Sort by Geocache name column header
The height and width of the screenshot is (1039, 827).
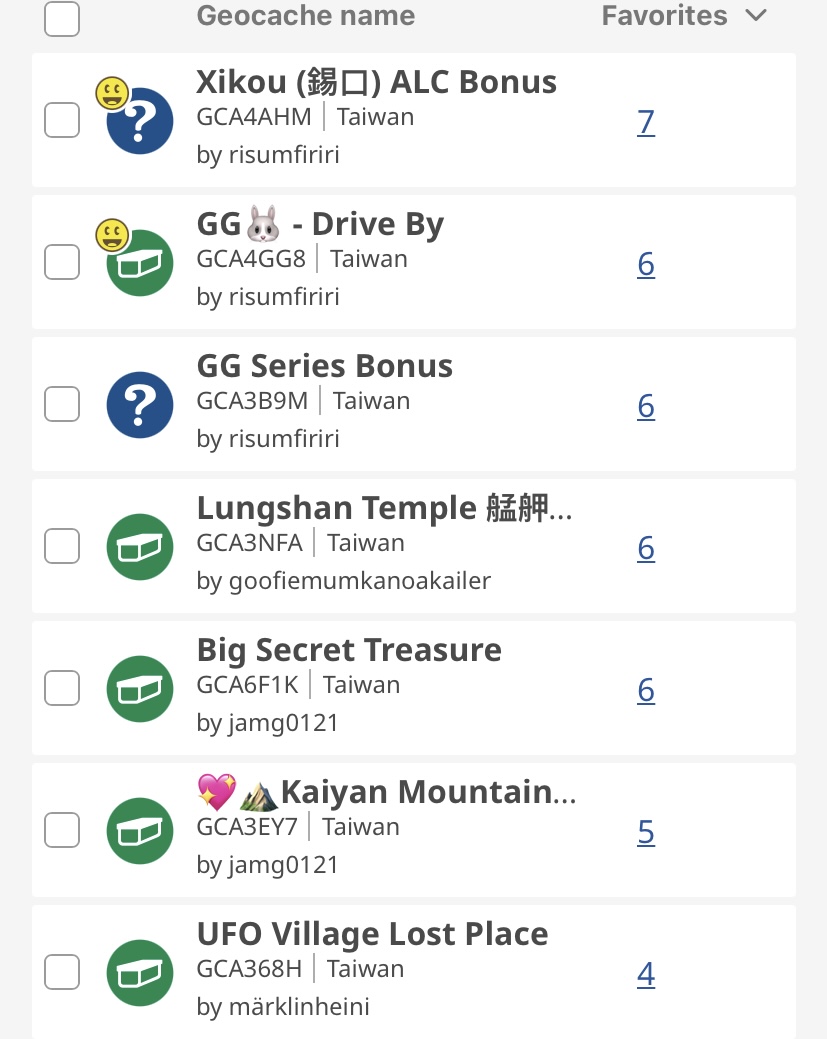306,15
